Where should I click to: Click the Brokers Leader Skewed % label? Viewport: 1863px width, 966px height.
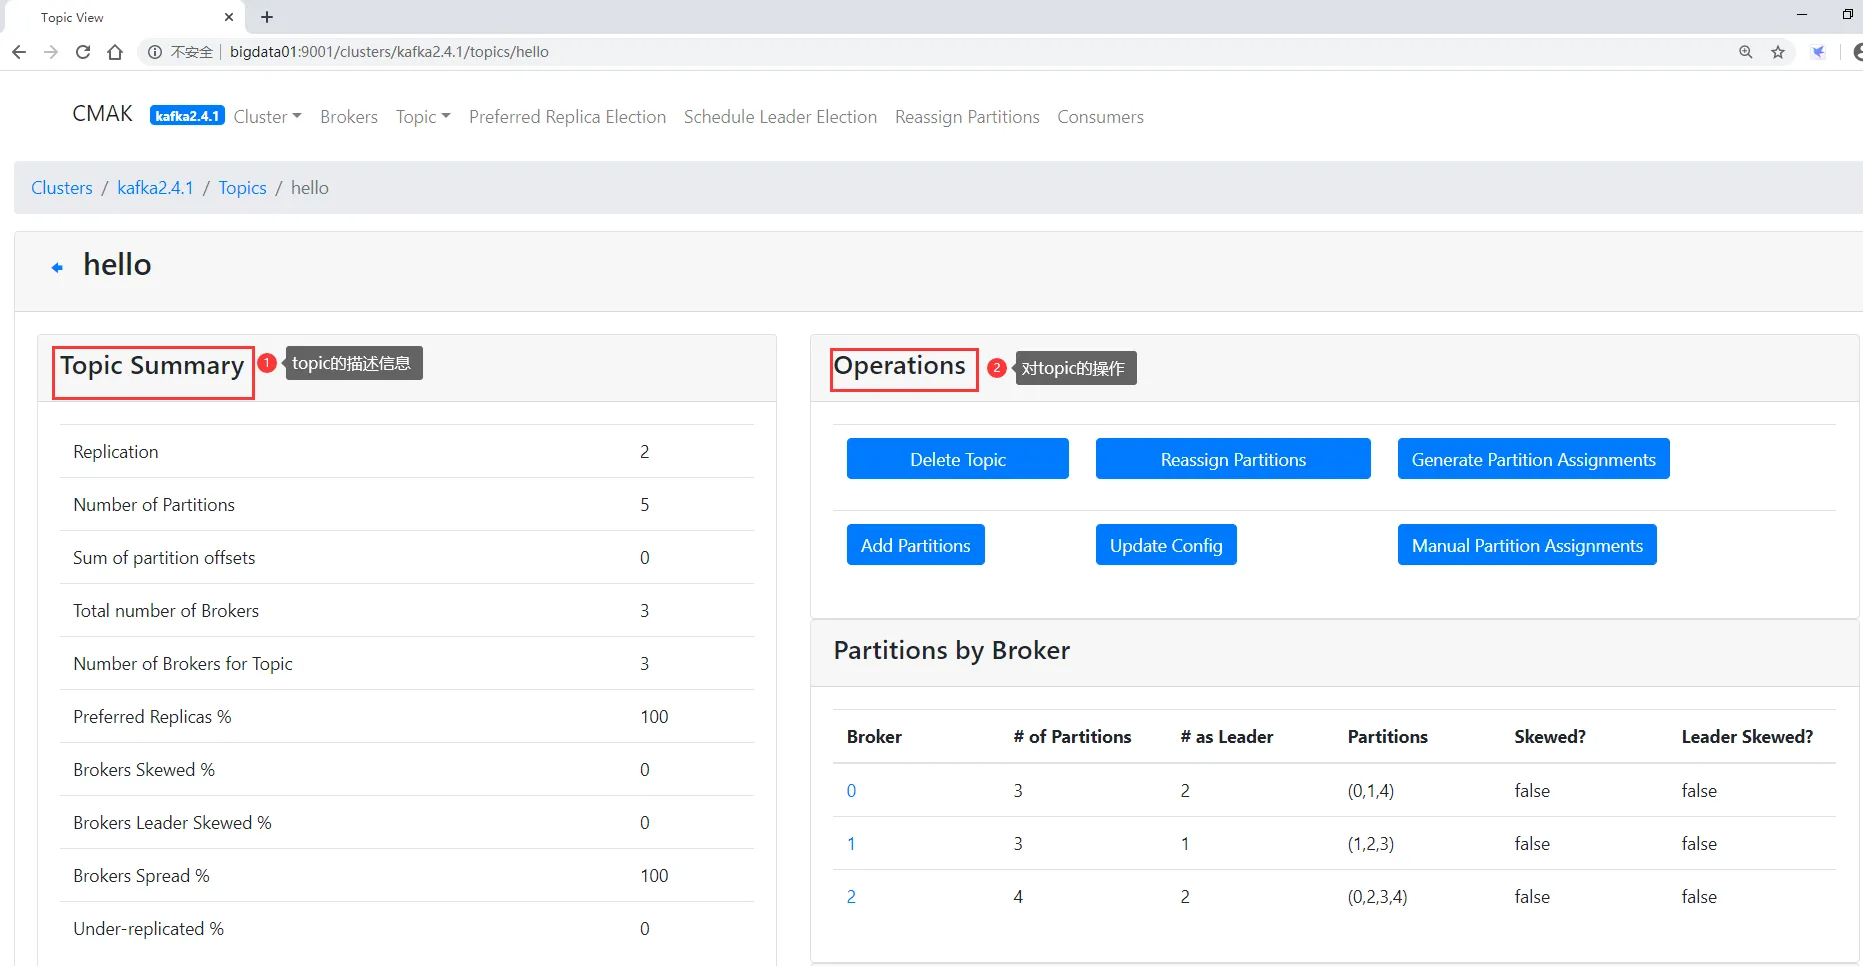coord(172,823)
